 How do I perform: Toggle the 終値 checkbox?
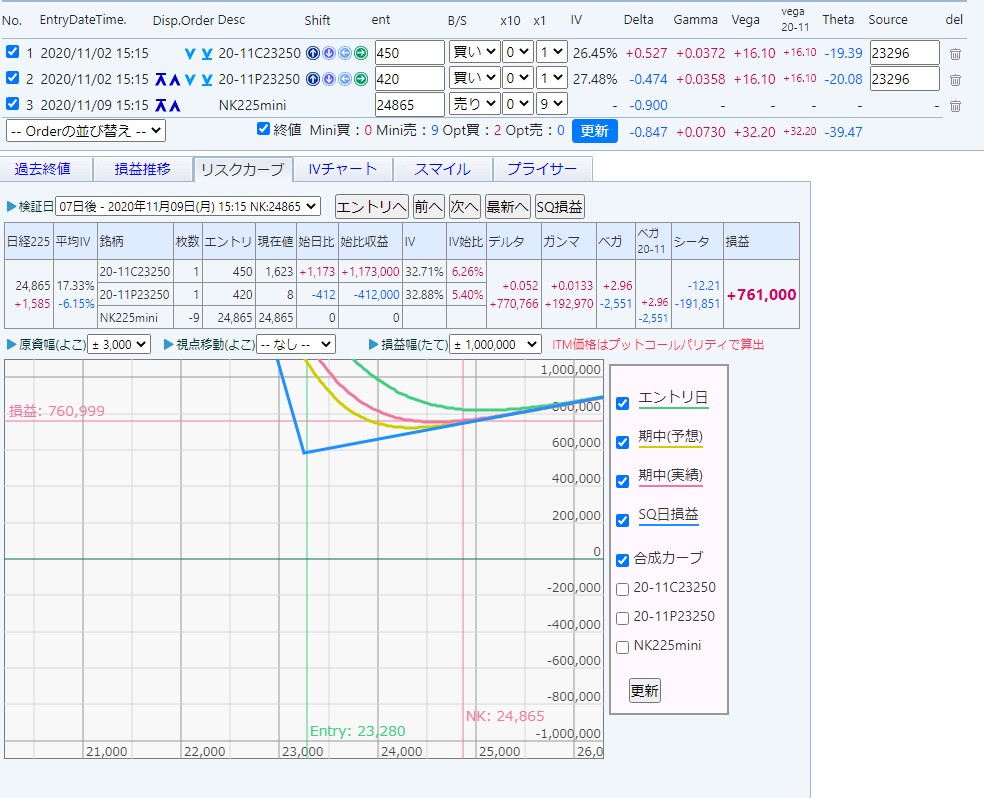pos(264,129)
